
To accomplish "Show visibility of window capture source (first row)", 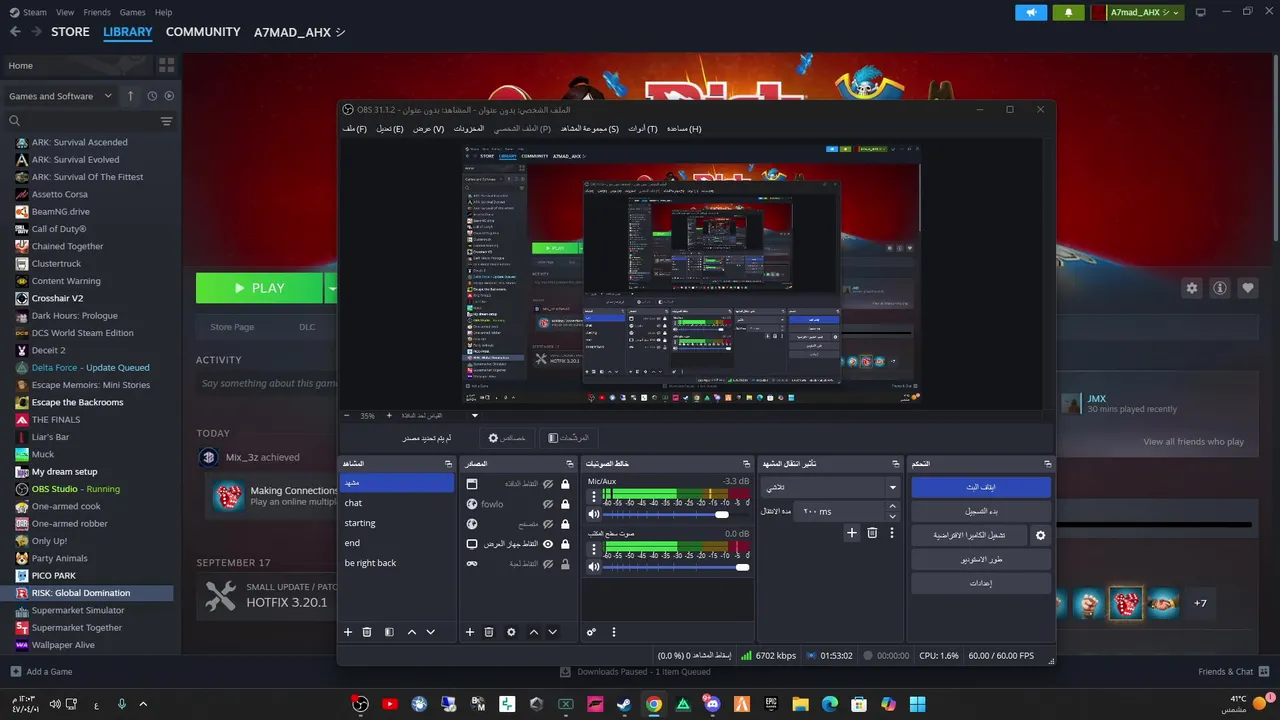I will click(548, 484).
